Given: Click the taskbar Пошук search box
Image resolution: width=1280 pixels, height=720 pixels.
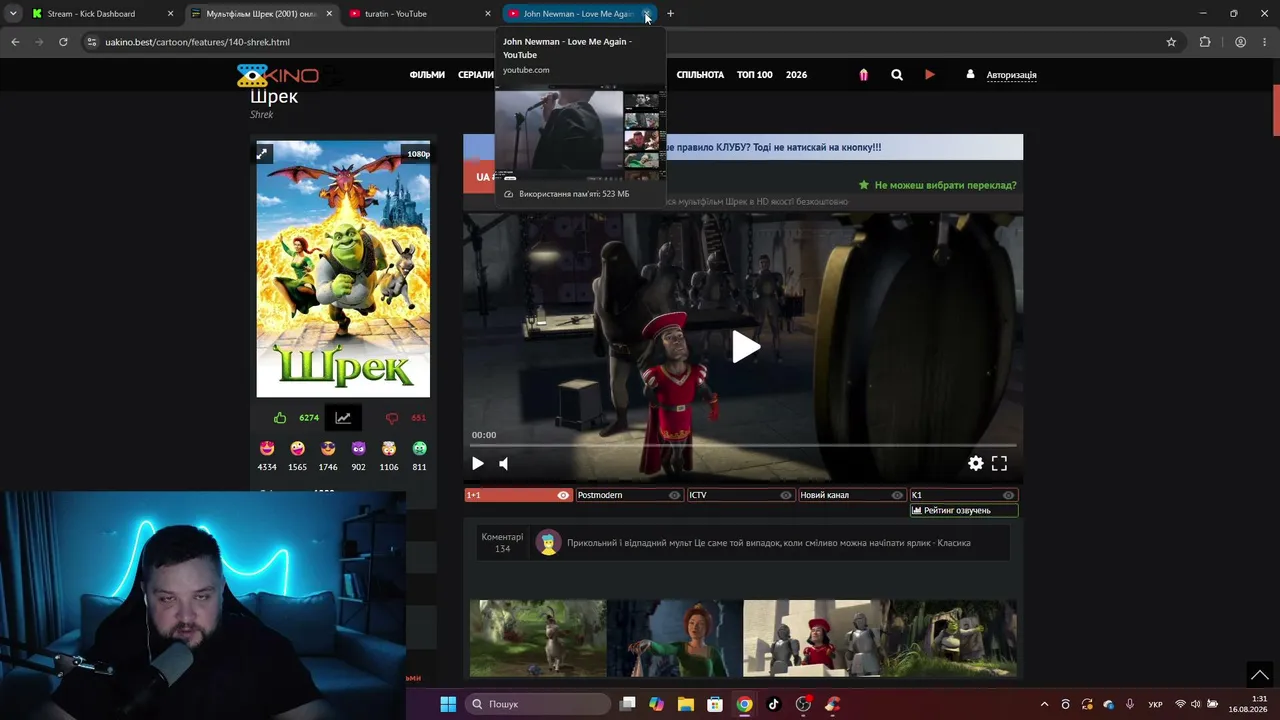Looking at the screenshot, I should tap(538, 704).
